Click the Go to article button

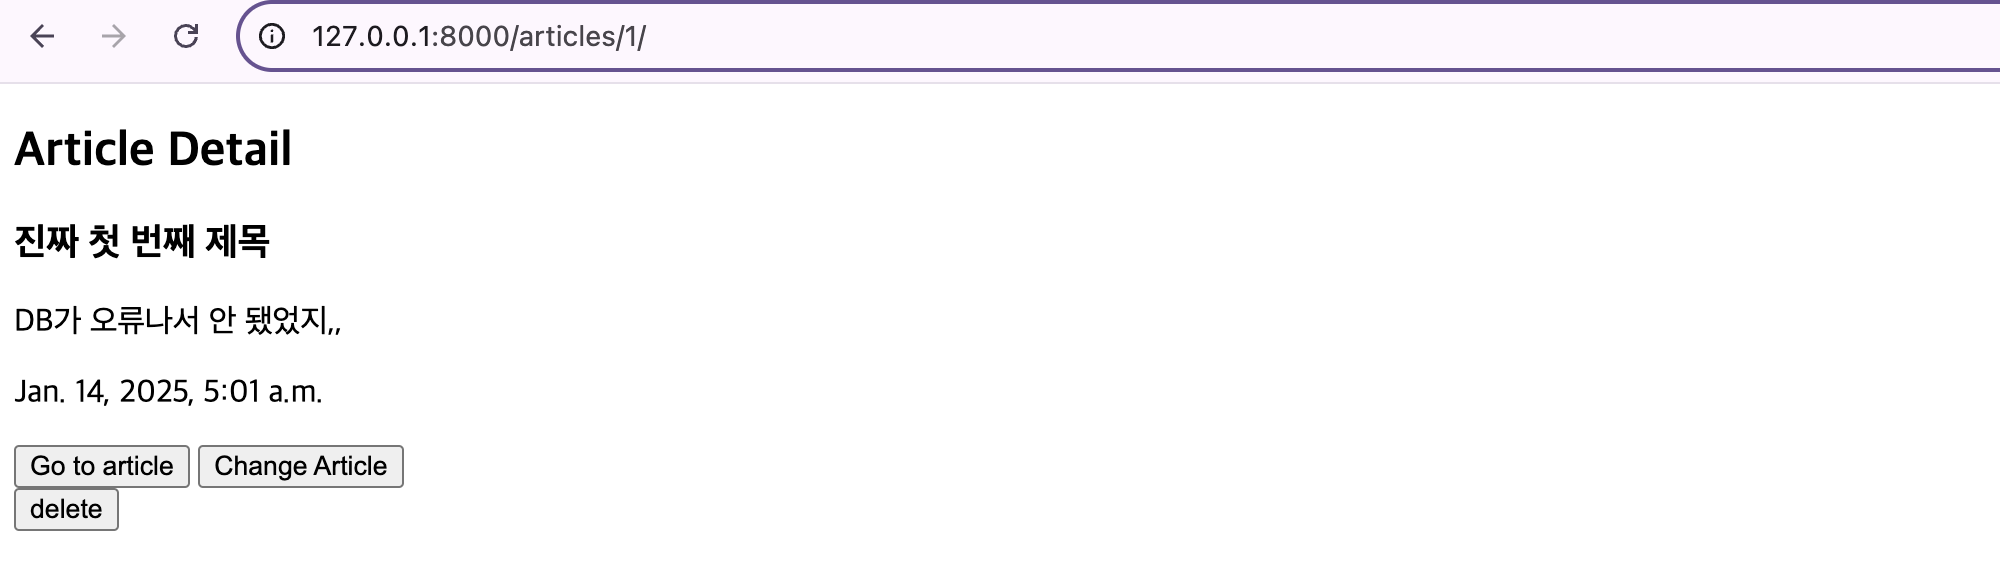pyautogui.click(x=102, y=467)
